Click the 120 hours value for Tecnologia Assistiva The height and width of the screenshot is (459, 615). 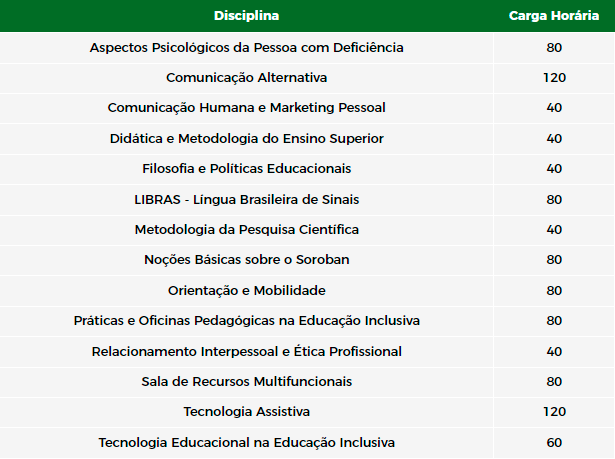point(554,412)
